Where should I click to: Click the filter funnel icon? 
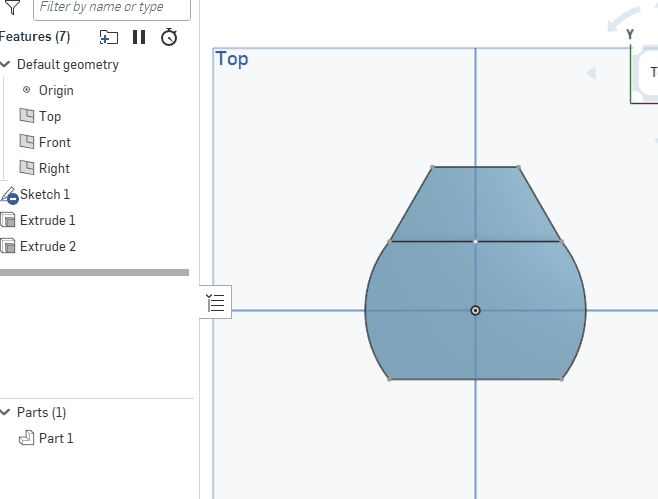12,7
